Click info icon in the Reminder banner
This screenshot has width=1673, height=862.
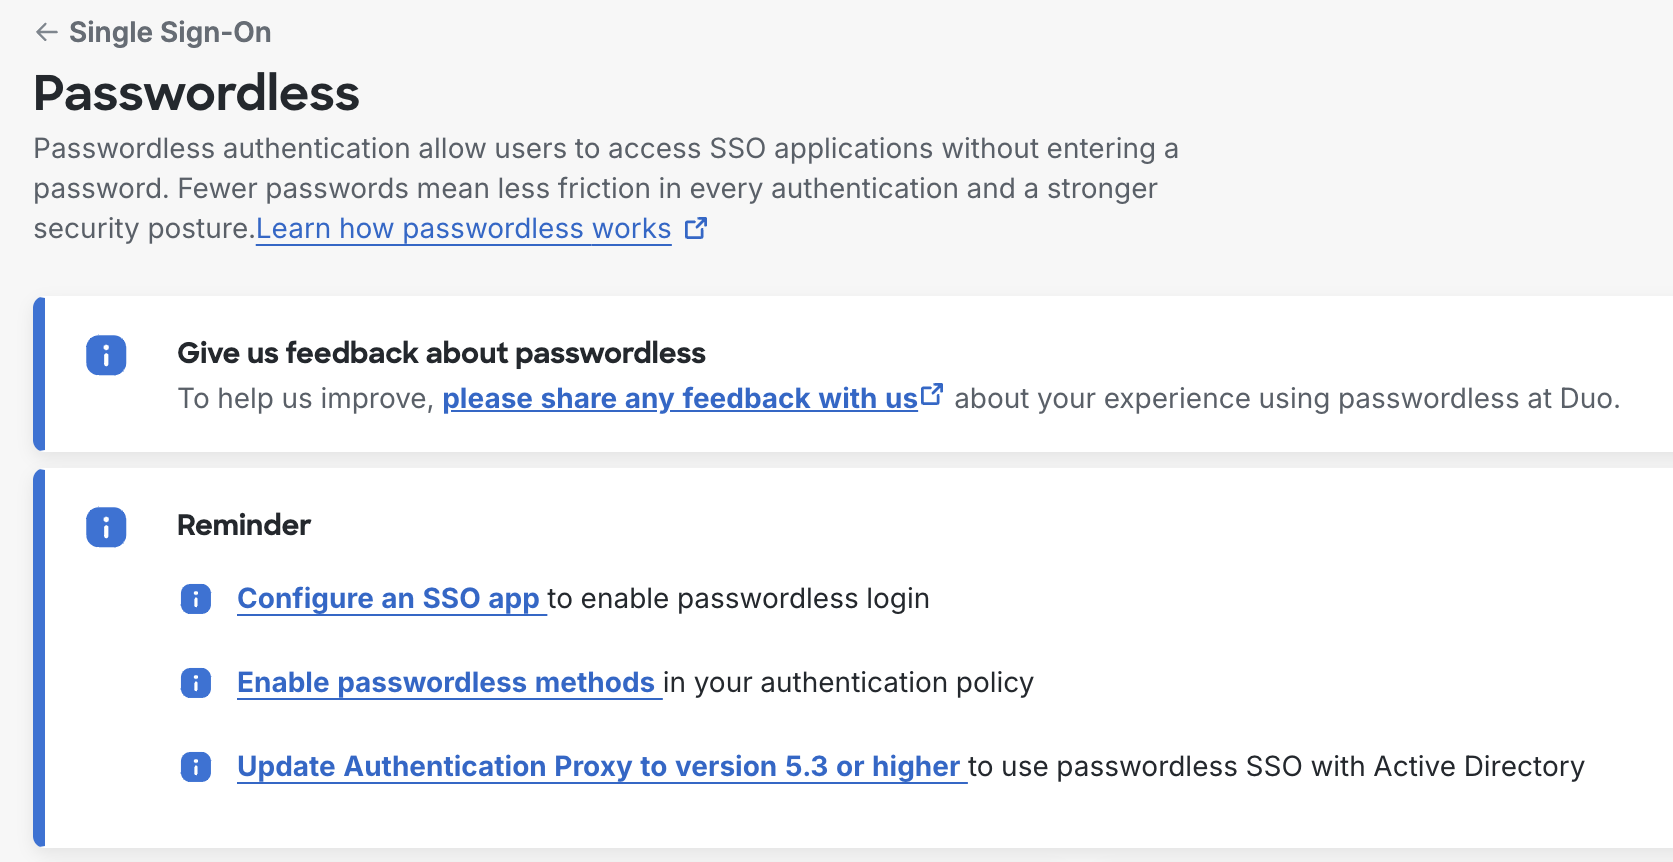[106, 527]
